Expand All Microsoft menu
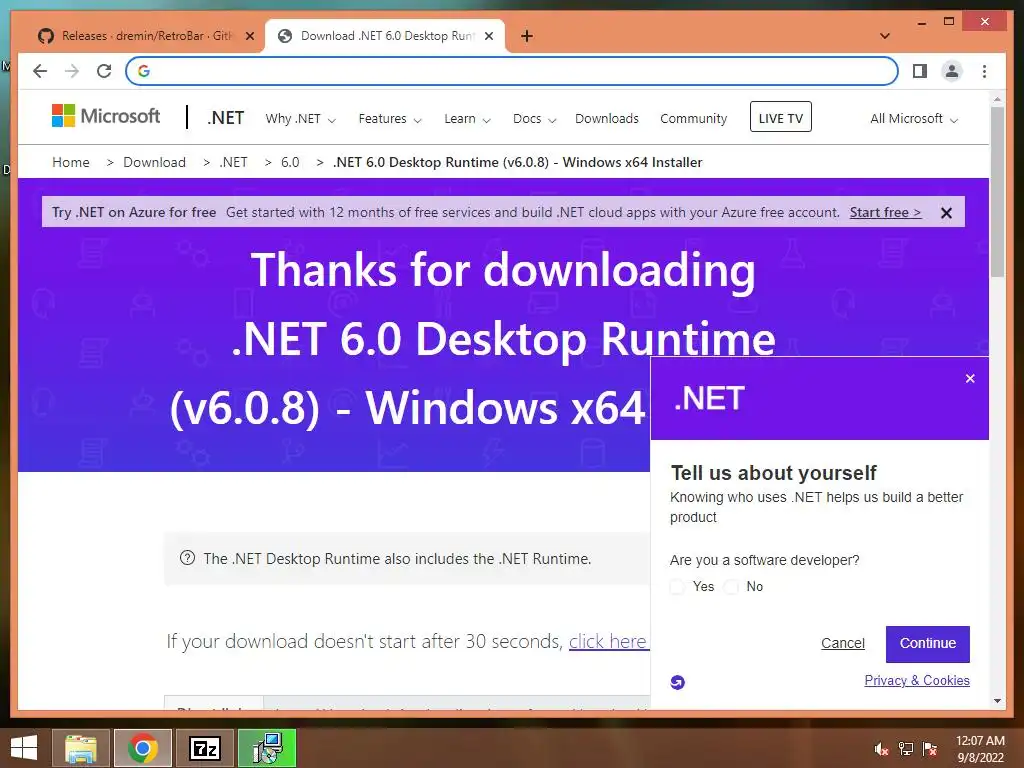 tap(914, 119)
